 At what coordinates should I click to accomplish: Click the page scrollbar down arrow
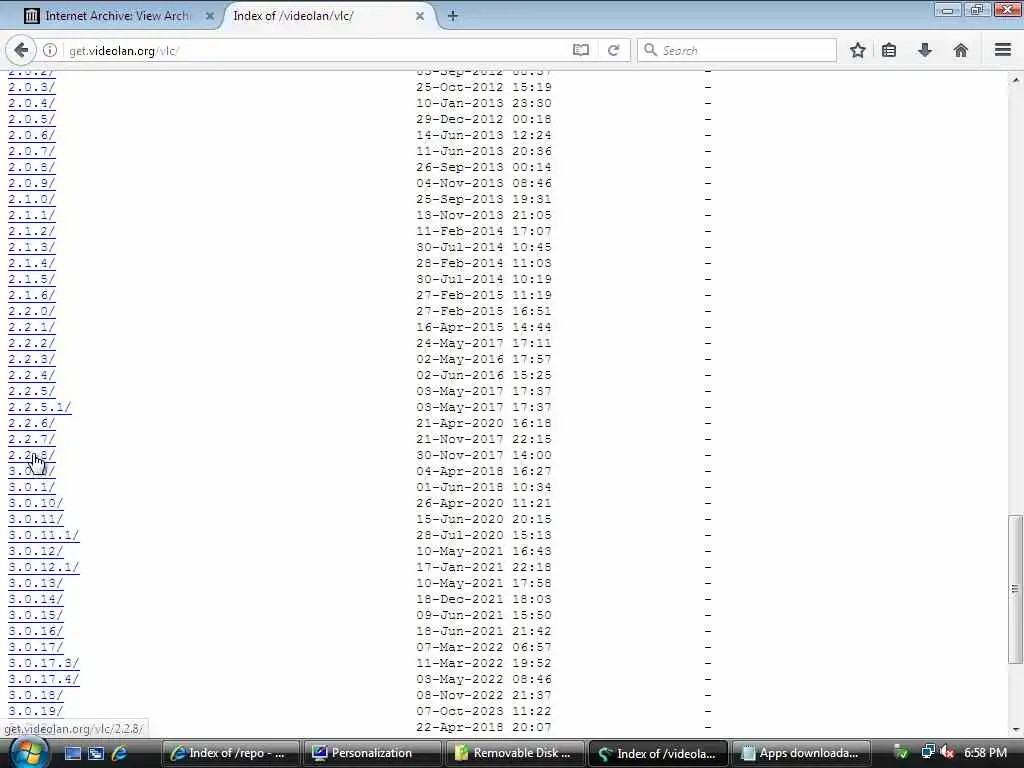(x=1015, y=729)
